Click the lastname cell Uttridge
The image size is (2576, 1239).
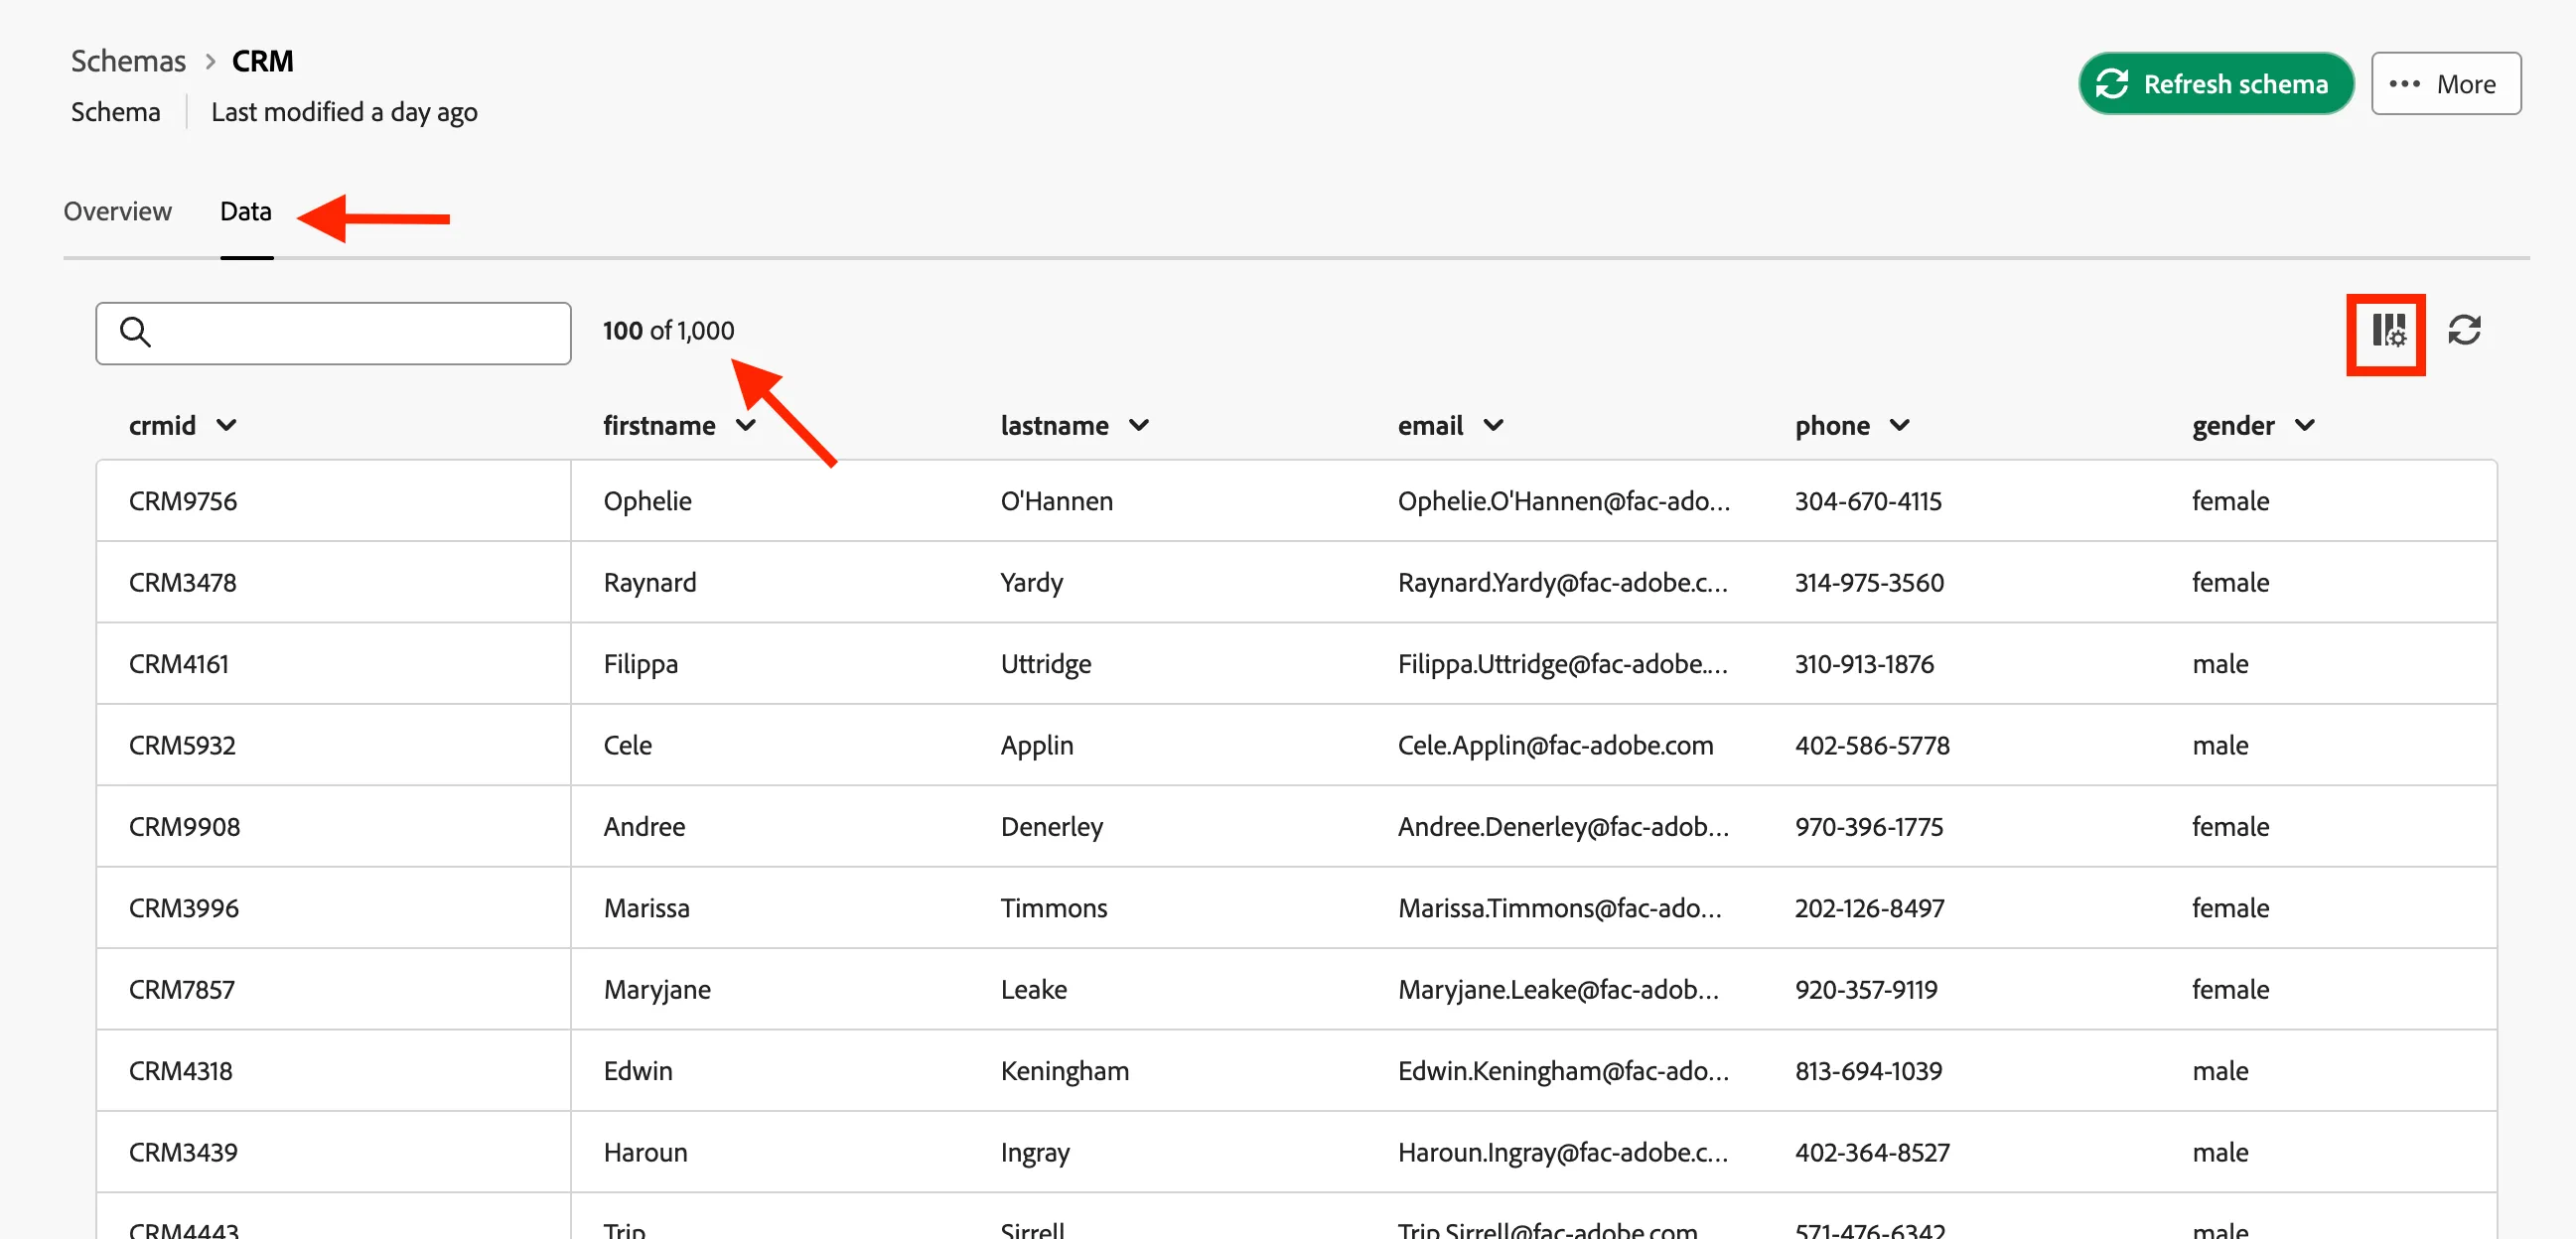click(1046, 664)
